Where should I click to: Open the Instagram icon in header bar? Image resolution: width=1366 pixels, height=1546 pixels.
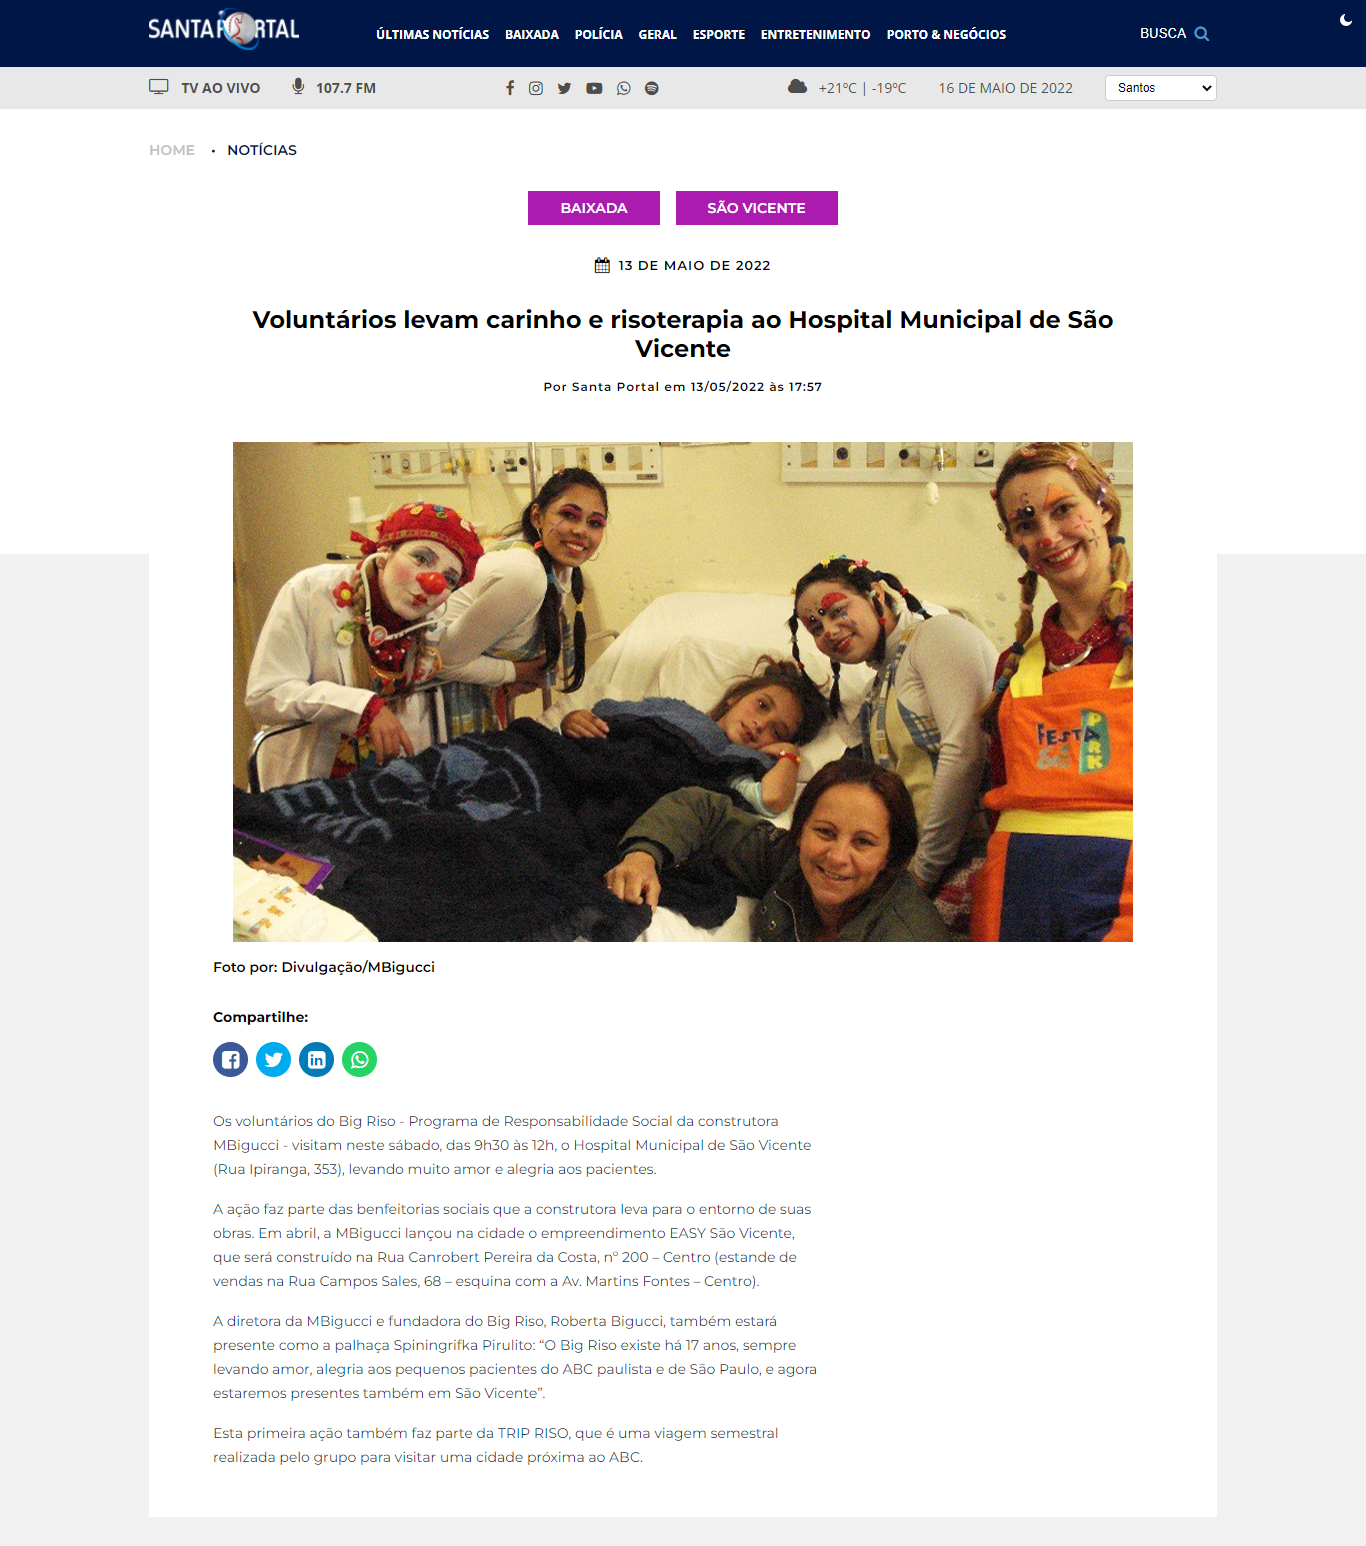[536, 88]
